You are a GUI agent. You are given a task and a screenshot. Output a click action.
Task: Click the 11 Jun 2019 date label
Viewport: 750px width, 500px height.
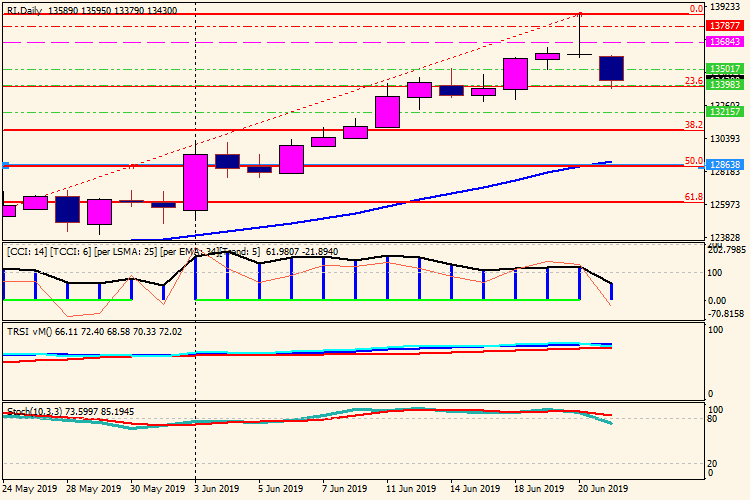[x=410, y=489]
